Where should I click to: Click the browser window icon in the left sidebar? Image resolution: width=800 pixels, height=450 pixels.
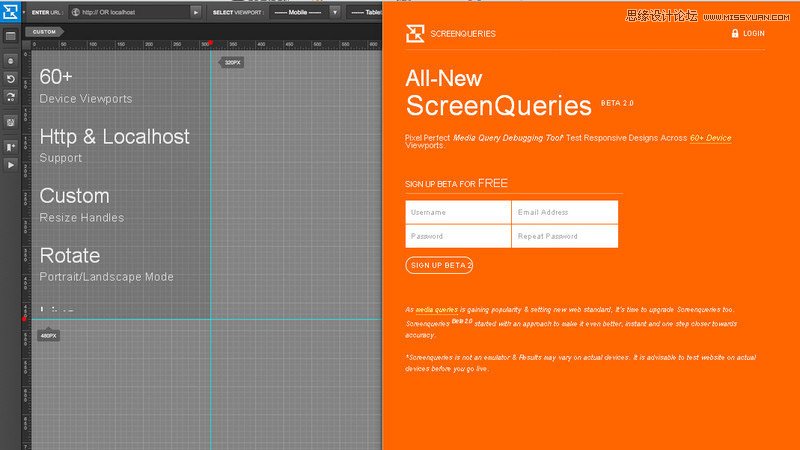(10, 36)
